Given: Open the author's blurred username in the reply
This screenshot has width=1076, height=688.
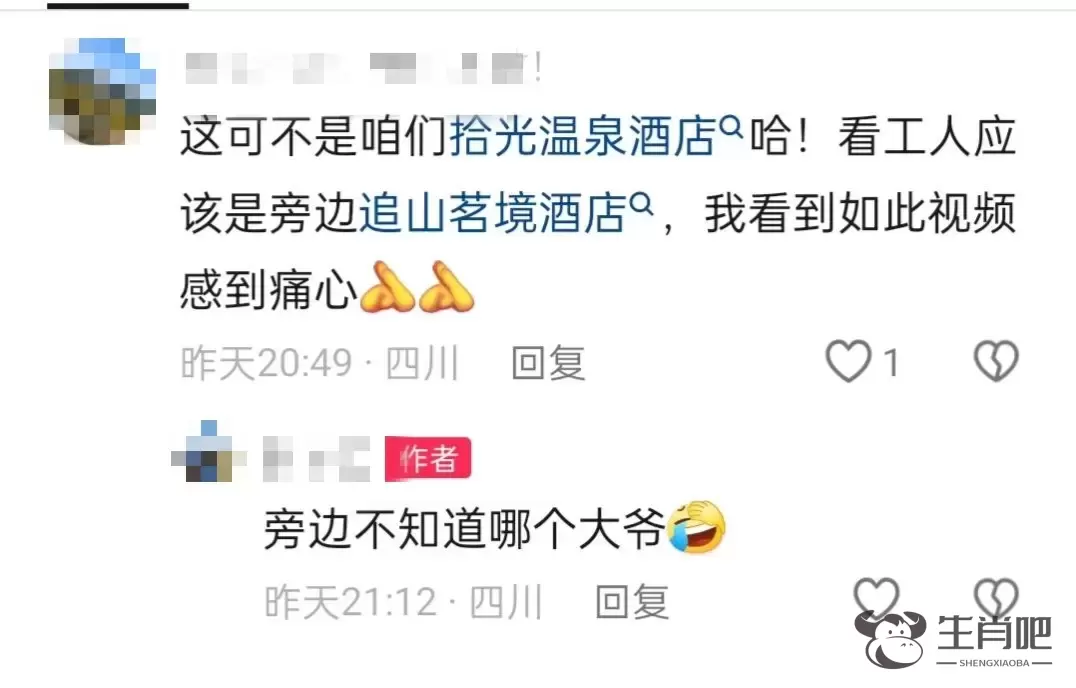Looking at the screenshot, I should 316,459.
